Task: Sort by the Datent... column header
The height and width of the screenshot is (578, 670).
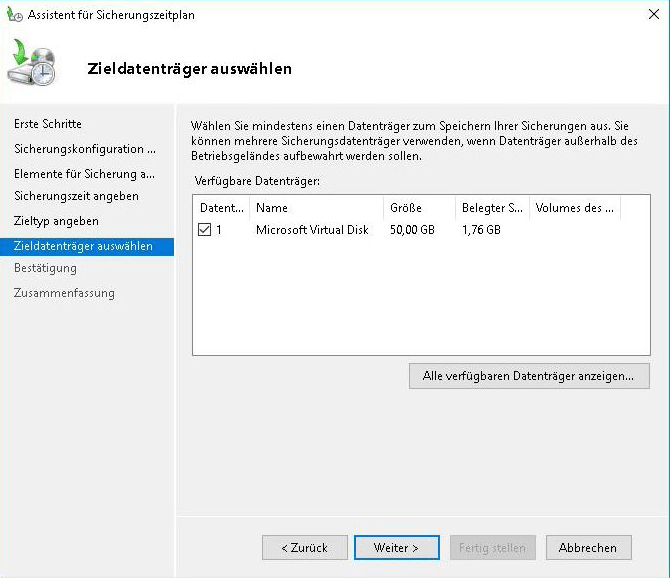Action: [221, 208]
